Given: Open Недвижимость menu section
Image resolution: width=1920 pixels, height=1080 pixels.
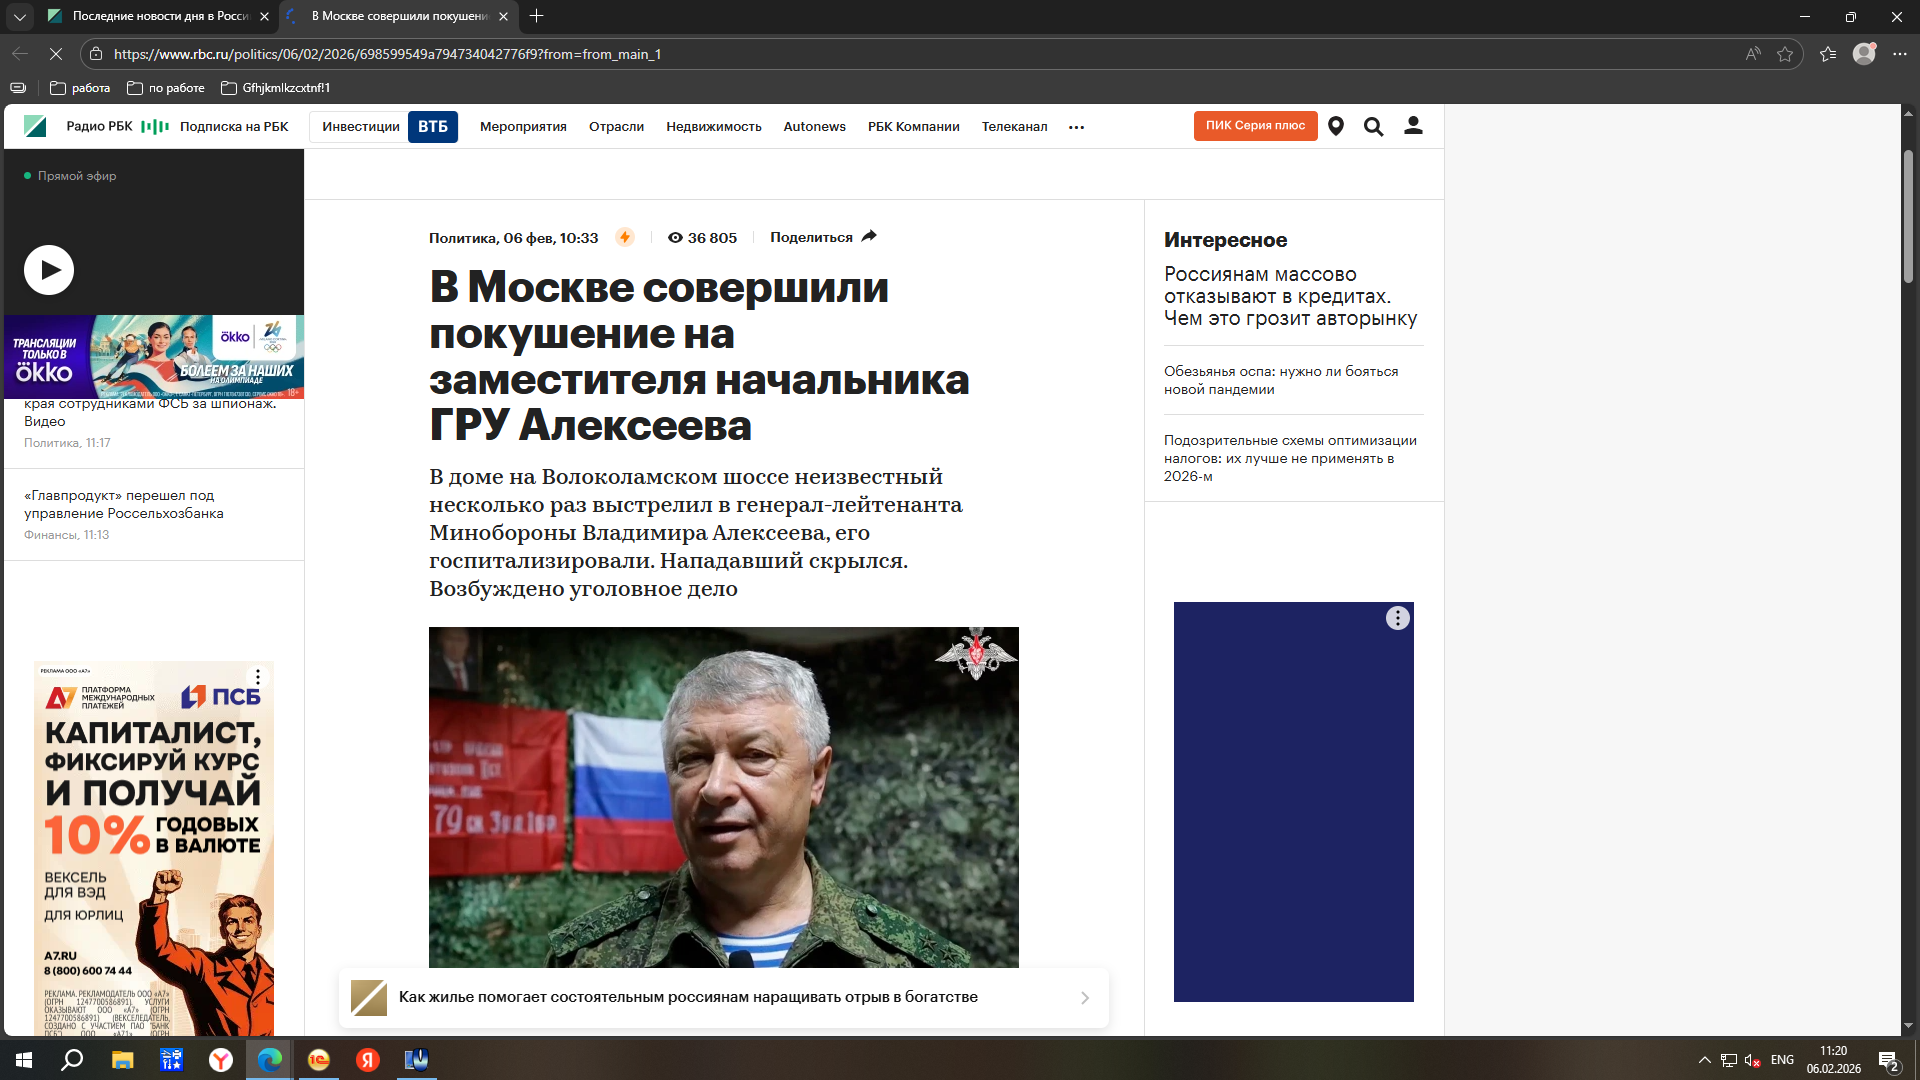Looking at the screenshot, I should 713,127.
